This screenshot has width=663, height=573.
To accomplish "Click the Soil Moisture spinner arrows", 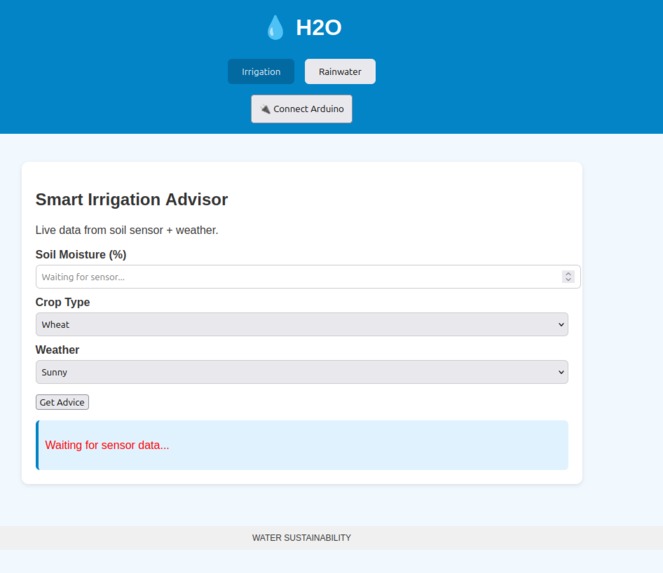I will 568,277.
